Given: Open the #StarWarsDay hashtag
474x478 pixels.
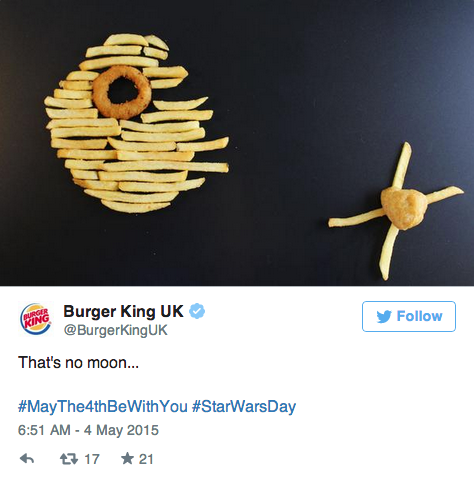Looking at the screenshot, I should [244, 406].
